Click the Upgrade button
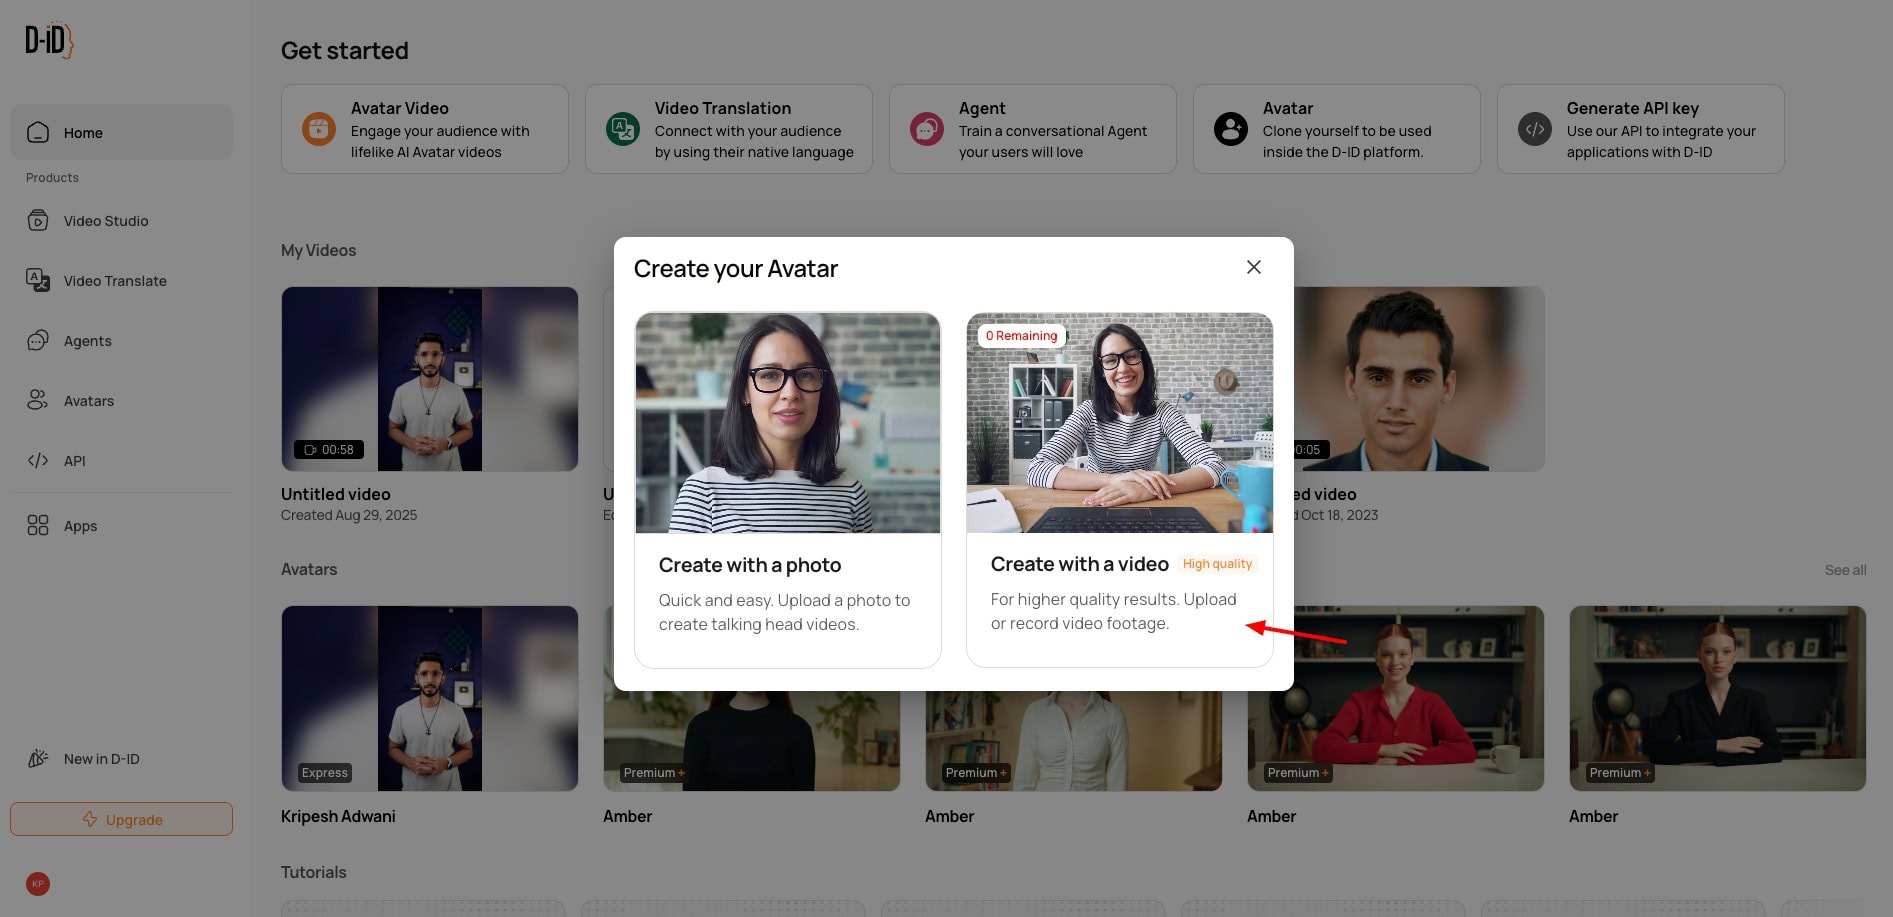 click(122, 819)
